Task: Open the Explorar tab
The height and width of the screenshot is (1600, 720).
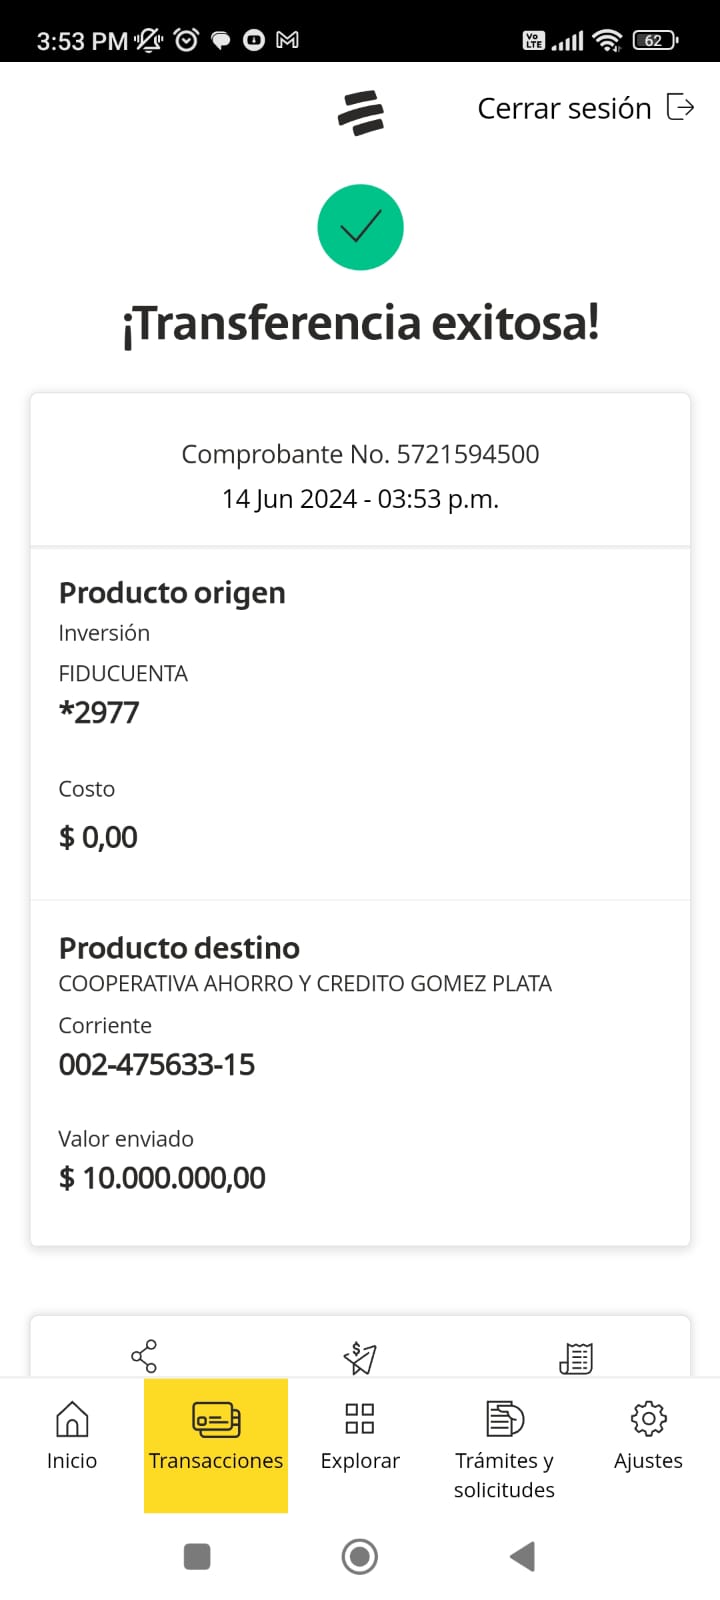Action: (x=360, y=1436)
